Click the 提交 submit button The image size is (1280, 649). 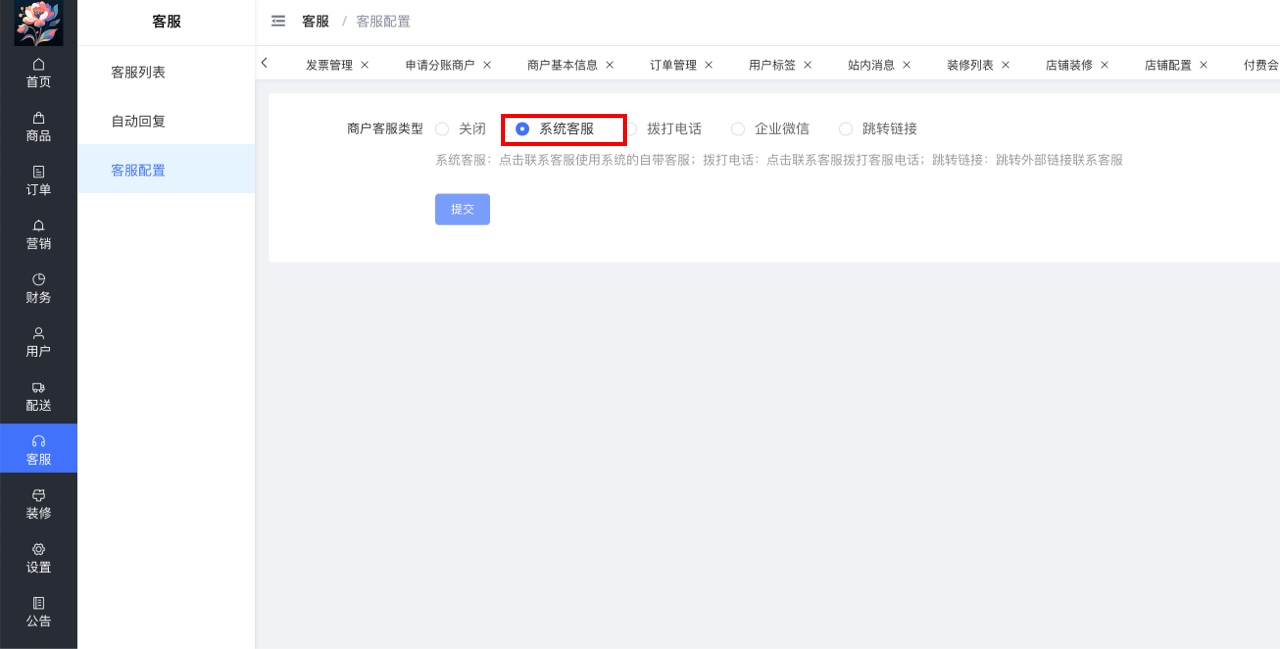[x=462, y=209]
